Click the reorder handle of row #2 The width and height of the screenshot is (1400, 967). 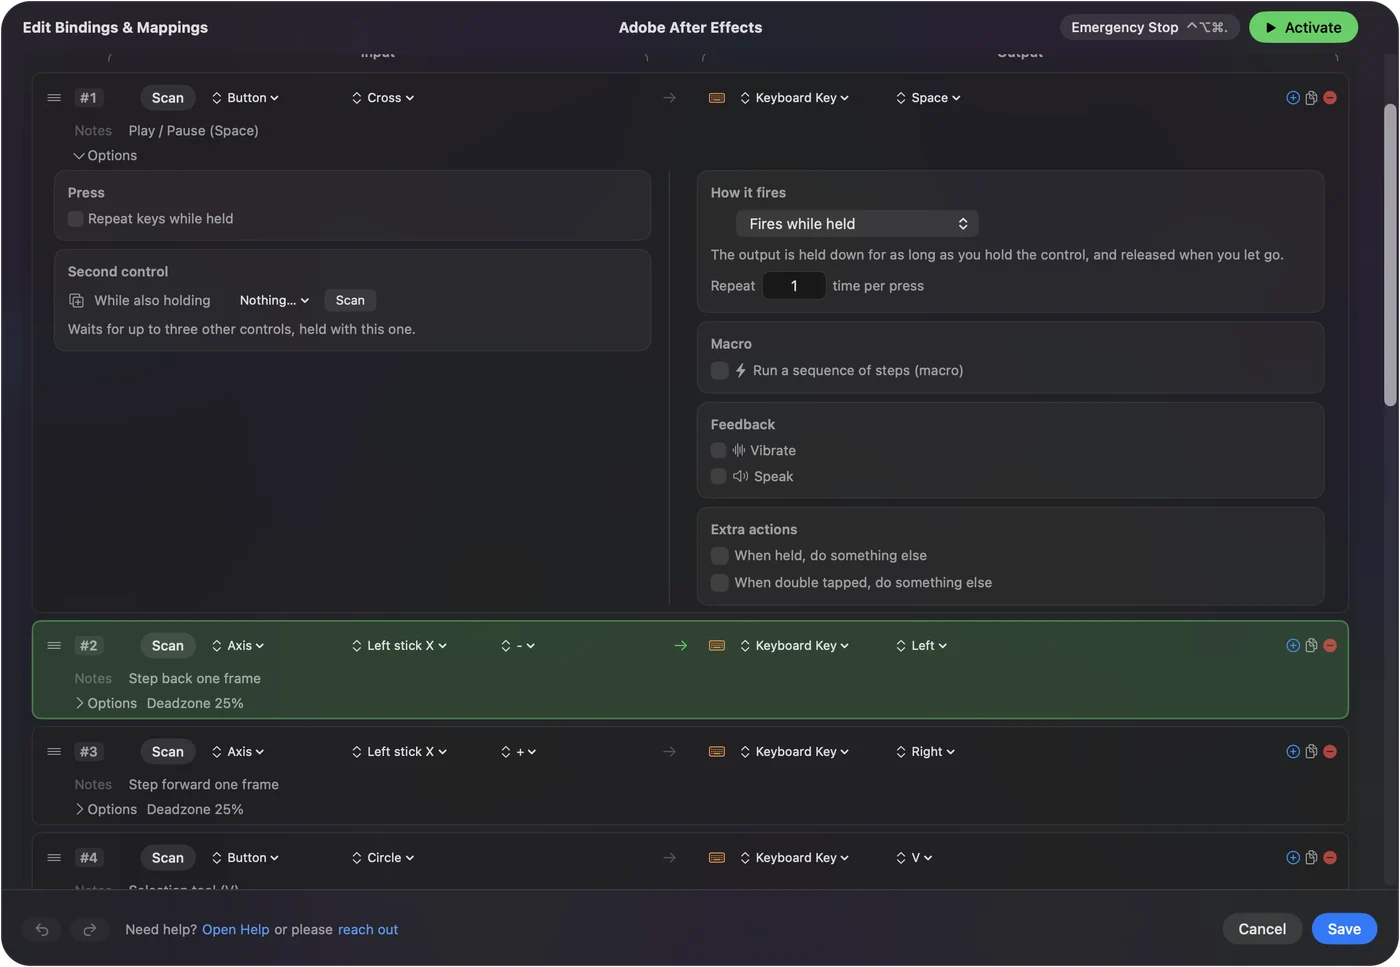click(54, 646)
